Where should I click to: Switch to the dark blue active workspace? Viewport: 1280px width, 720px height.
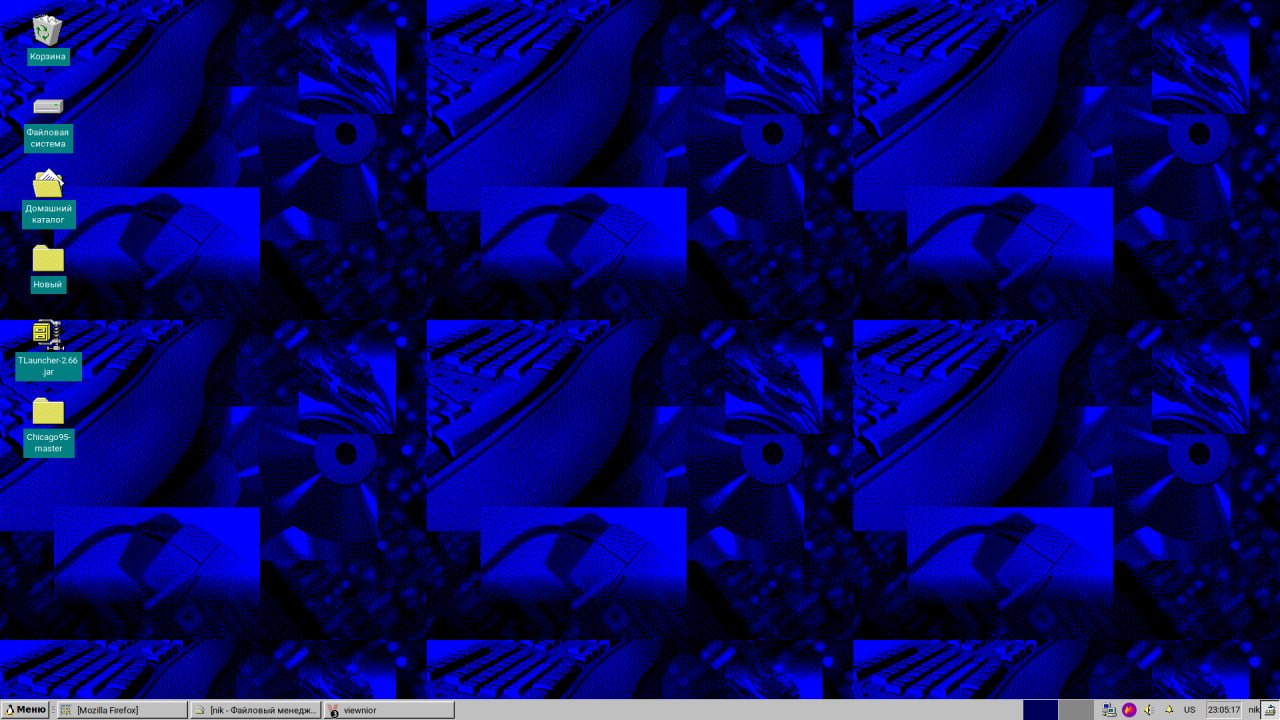1040,710
